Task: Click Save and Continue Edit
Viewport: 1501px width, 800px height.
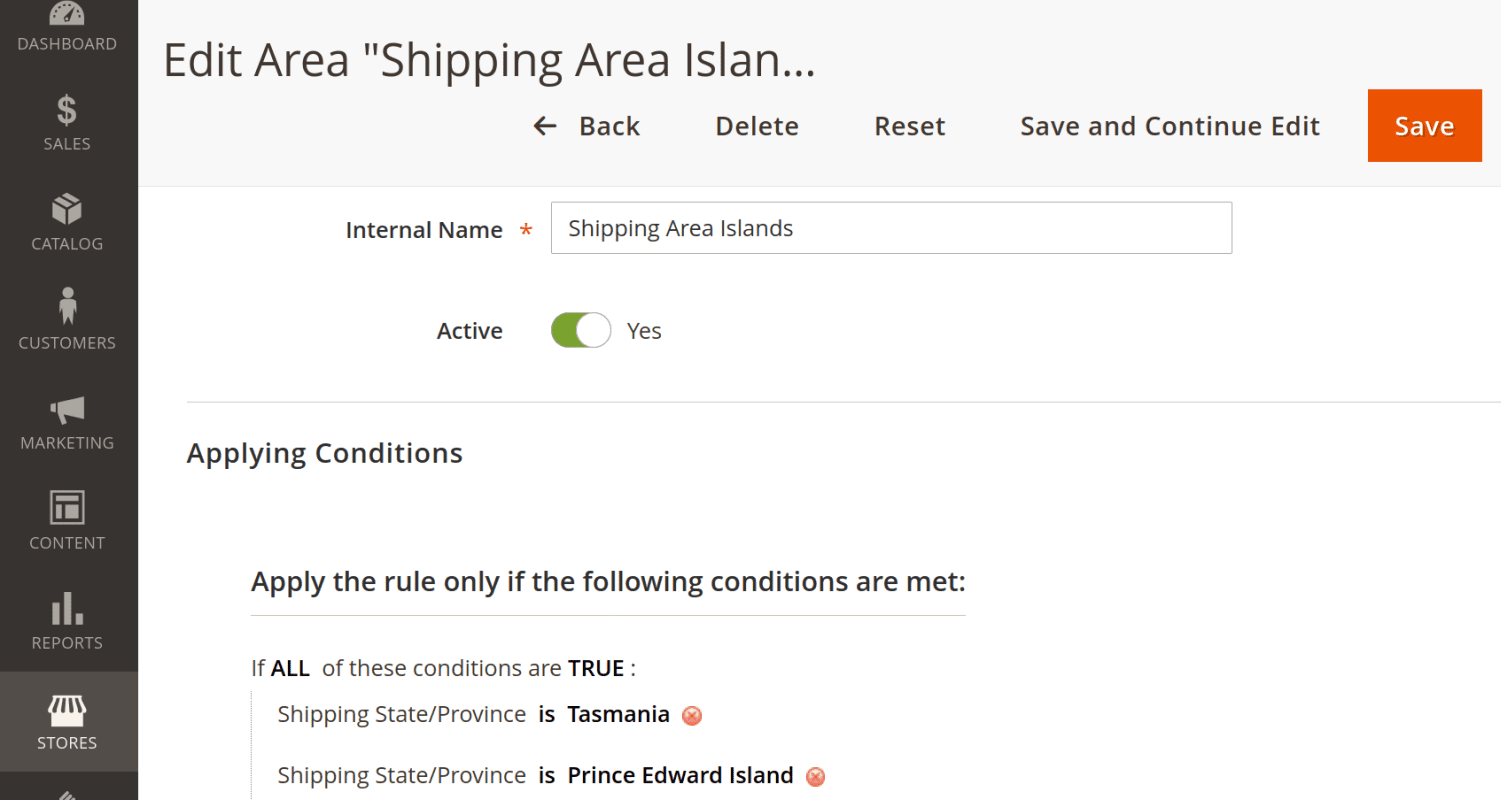Action: pos(1170,126)
